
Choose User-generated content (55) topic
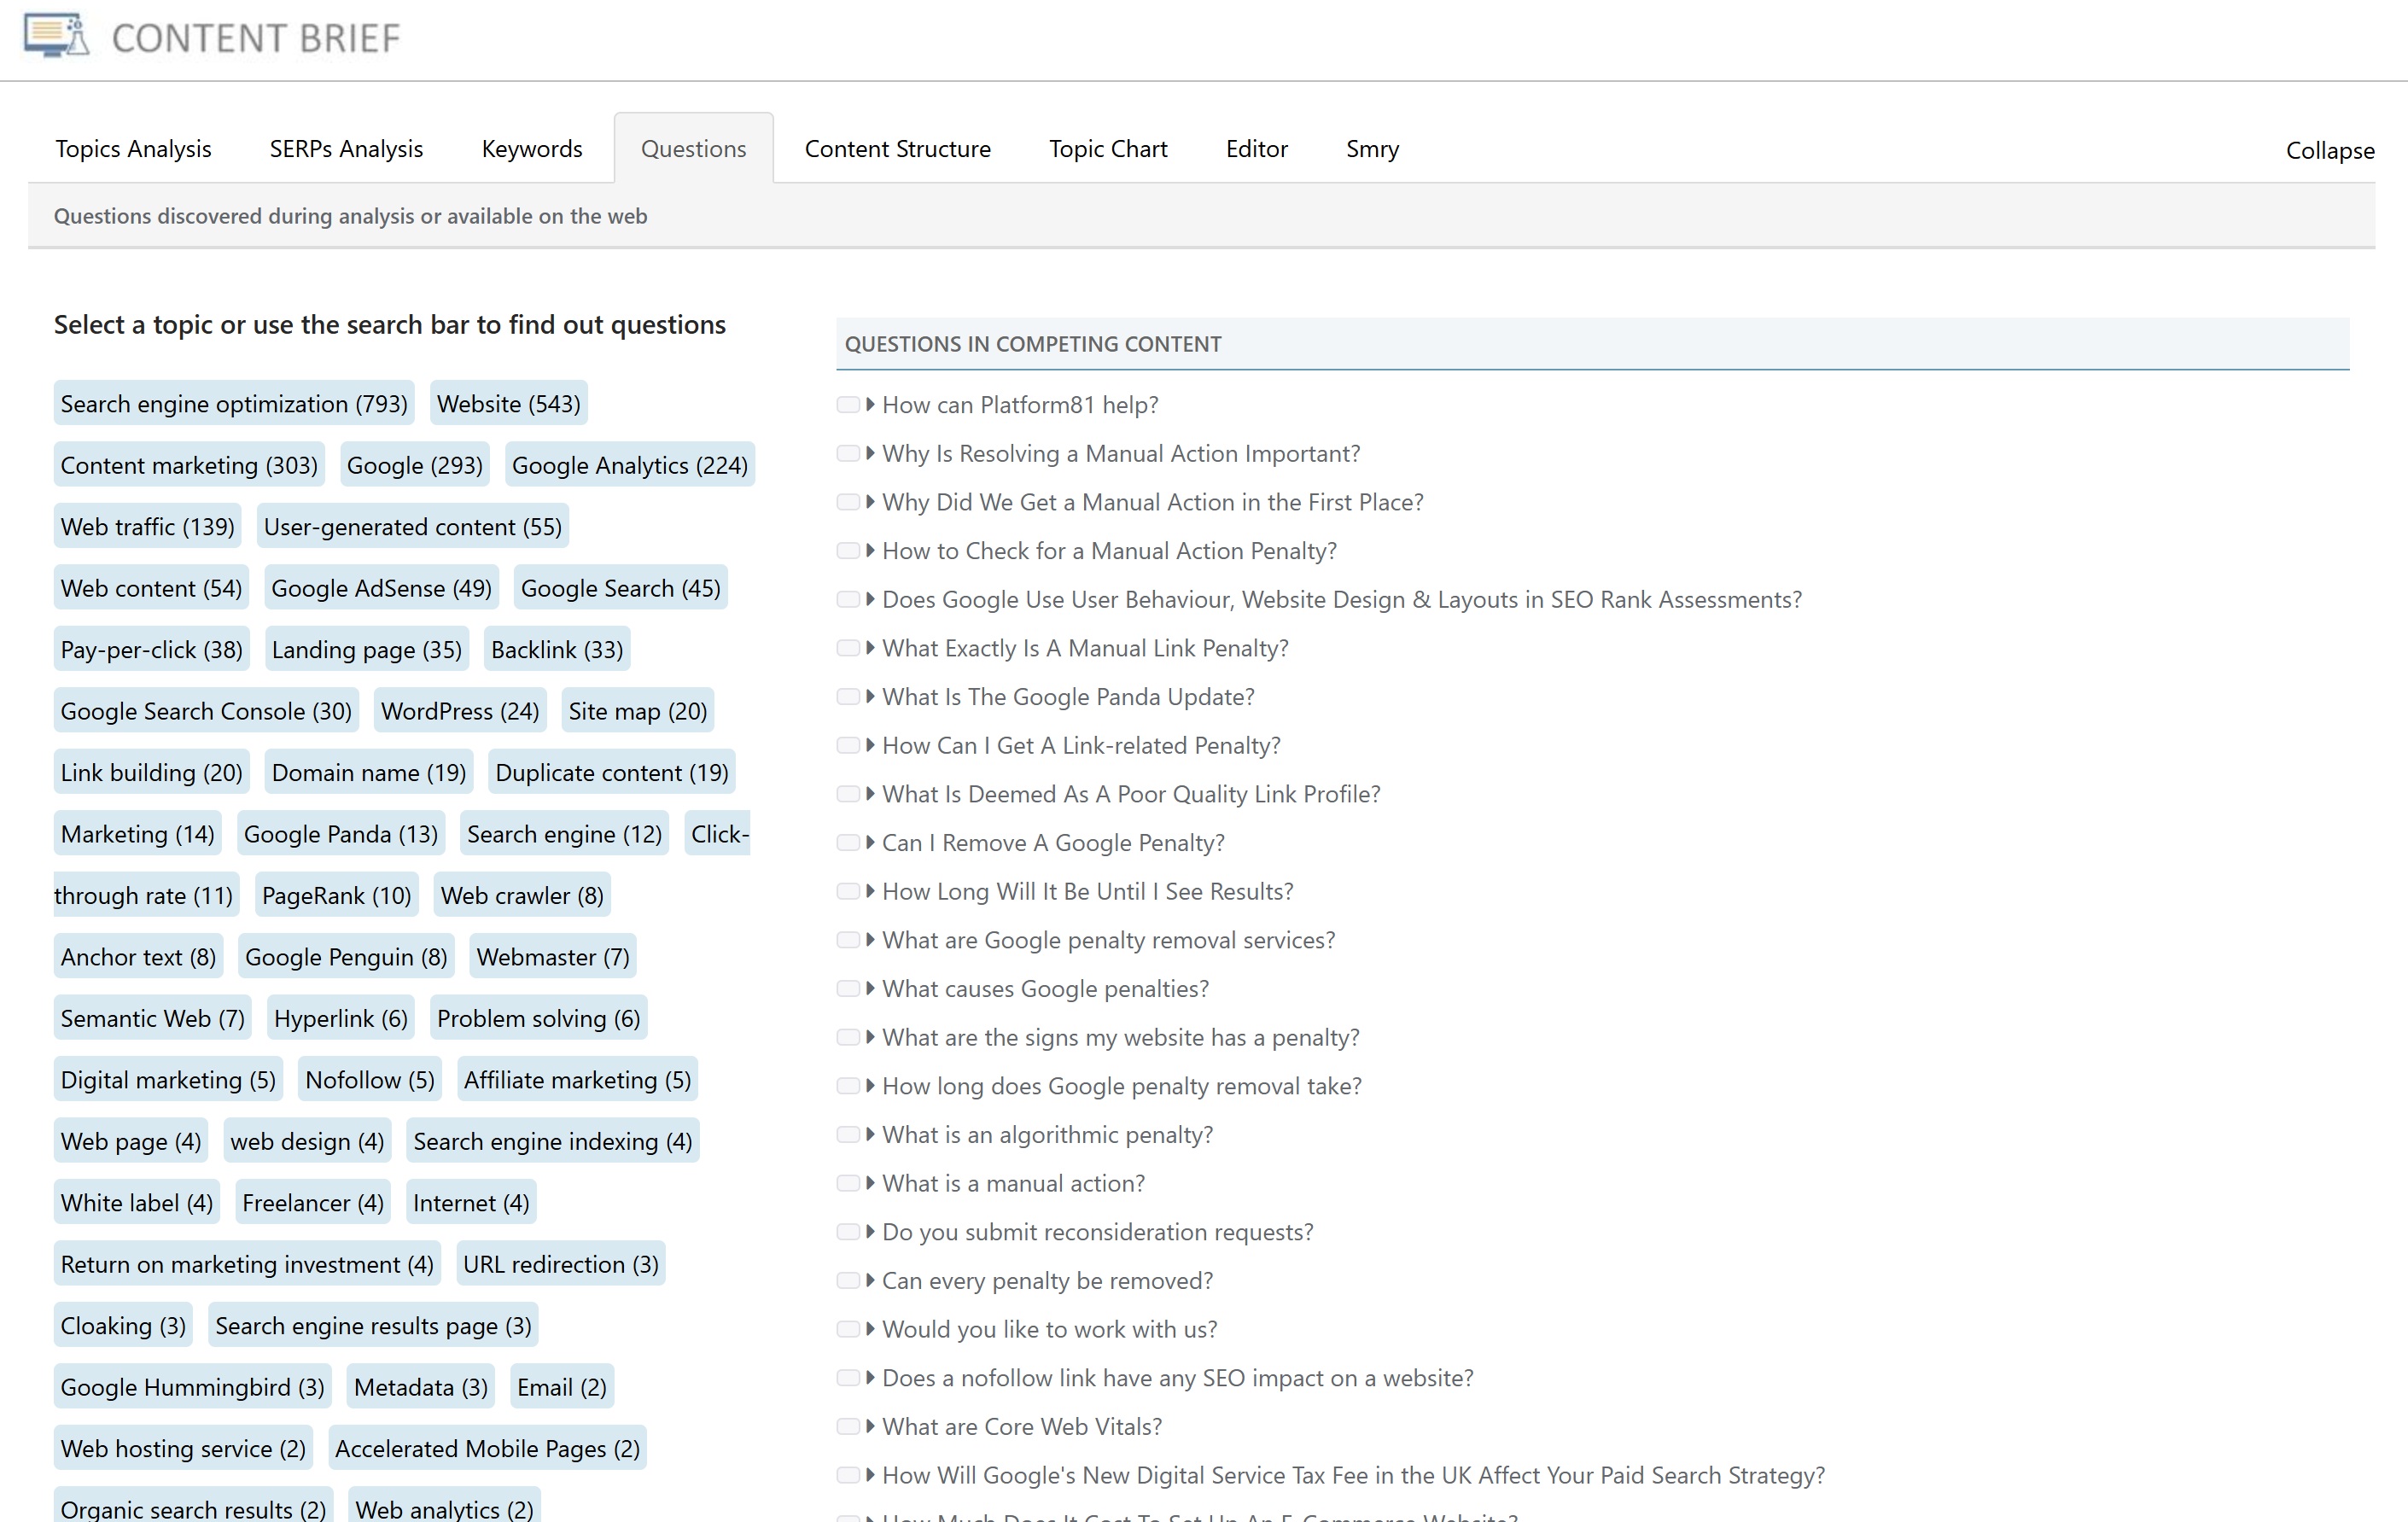412,527
